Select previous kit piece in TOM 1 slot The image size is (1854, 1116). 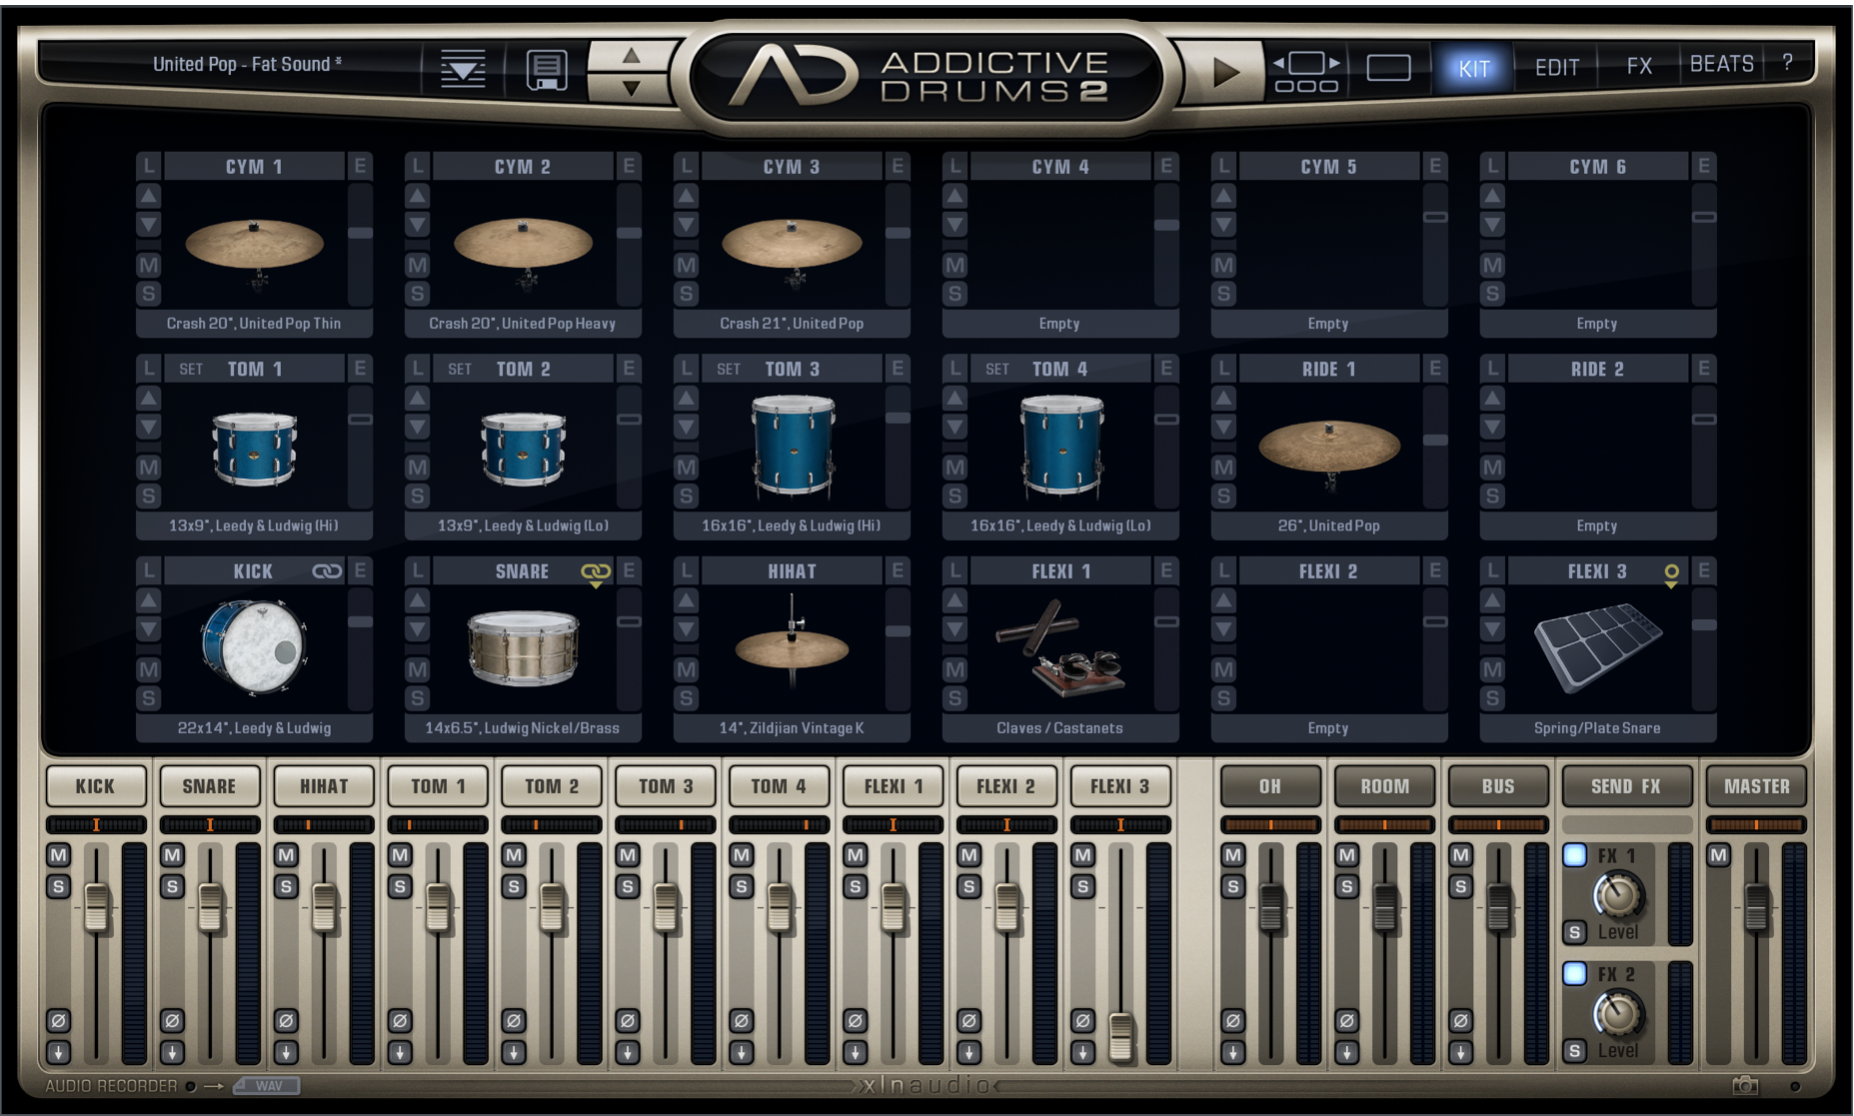149,398
